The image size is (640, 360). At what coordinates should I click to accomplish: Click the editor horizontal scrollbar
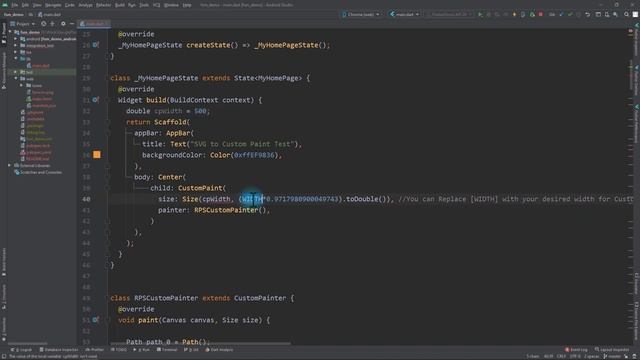(200, 344)
